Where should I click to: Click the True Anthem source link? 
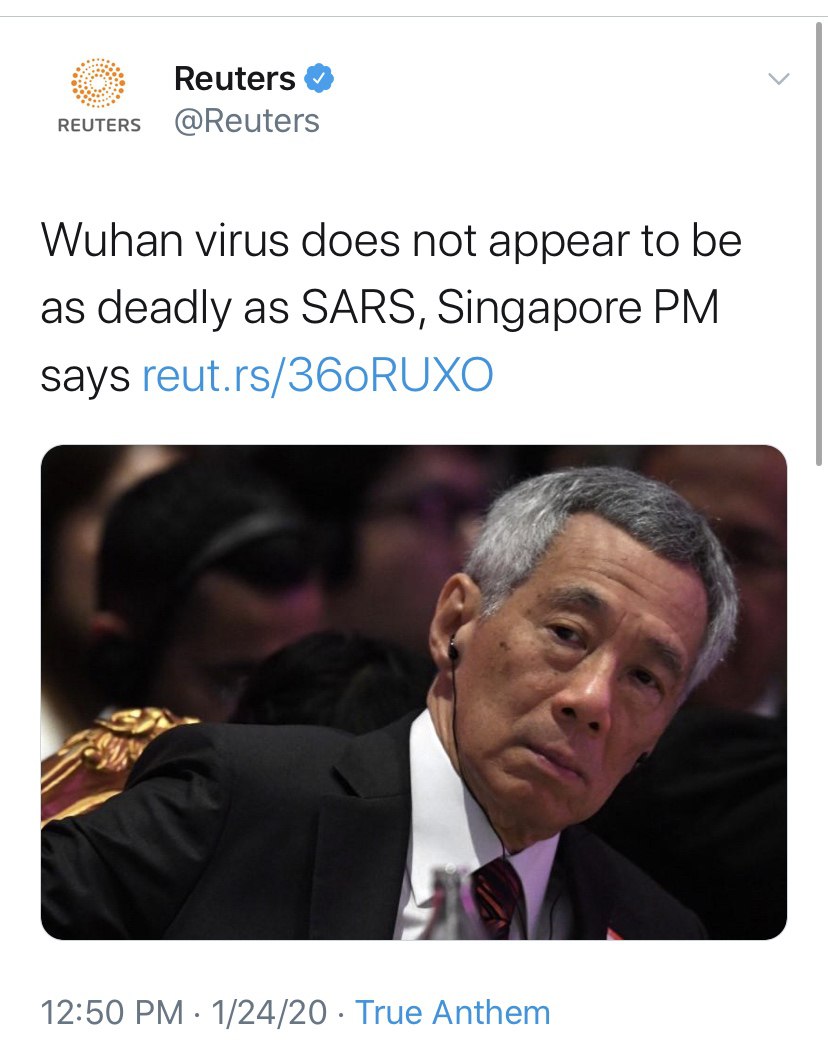click(x=452, y=1012)
